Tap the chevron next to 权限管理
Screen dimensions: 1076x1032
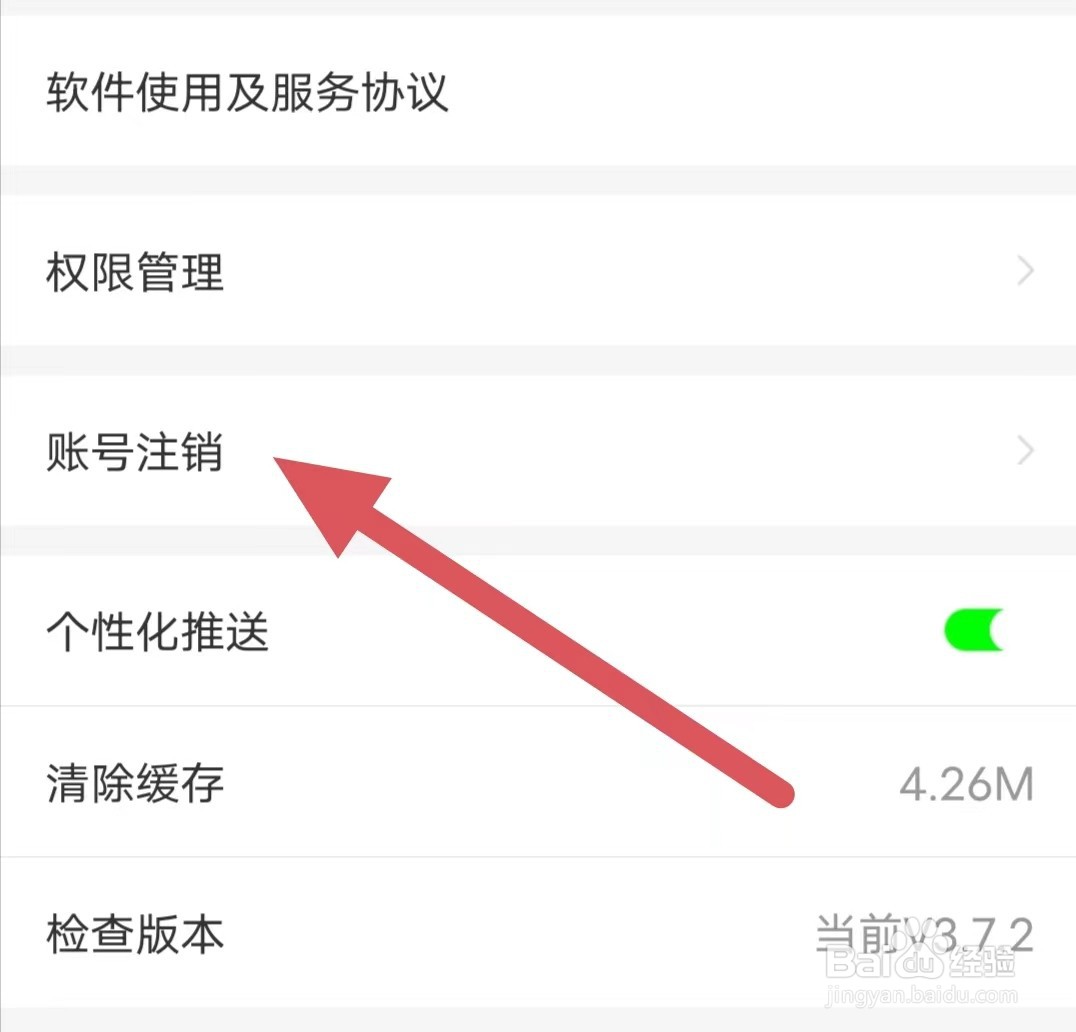[1025, 271]
